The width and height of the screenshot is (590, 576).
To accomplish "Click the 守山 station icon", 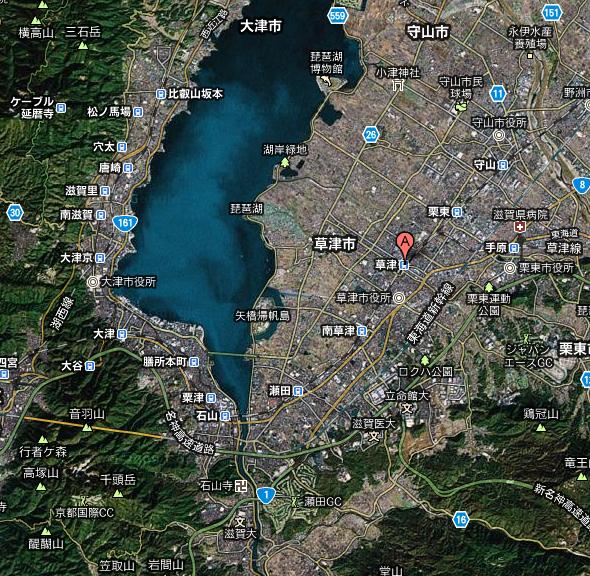I will tap(503, 165).
